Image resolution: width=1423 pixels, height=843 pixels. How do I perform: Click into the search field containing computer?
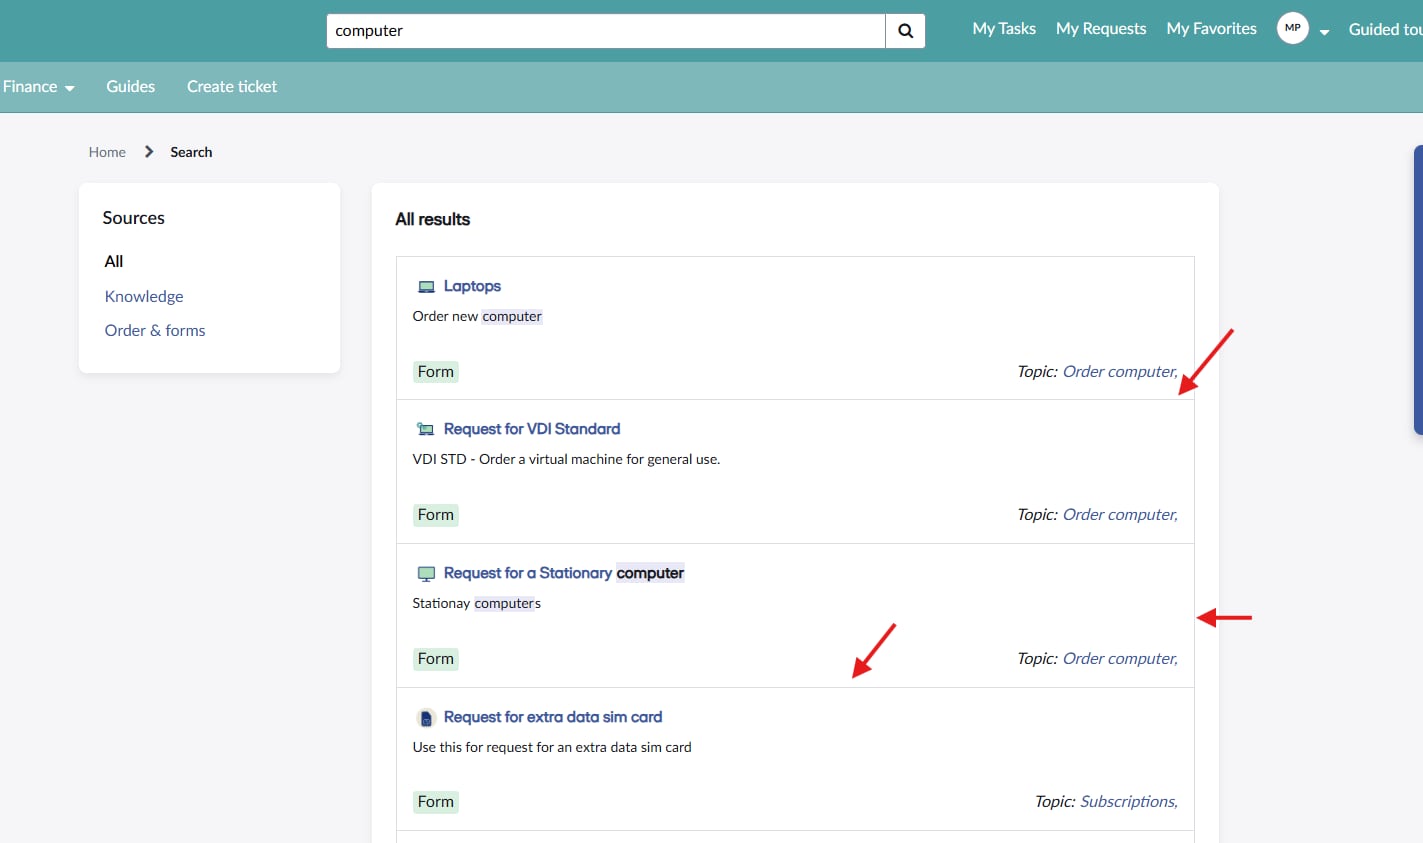(605, 31)
